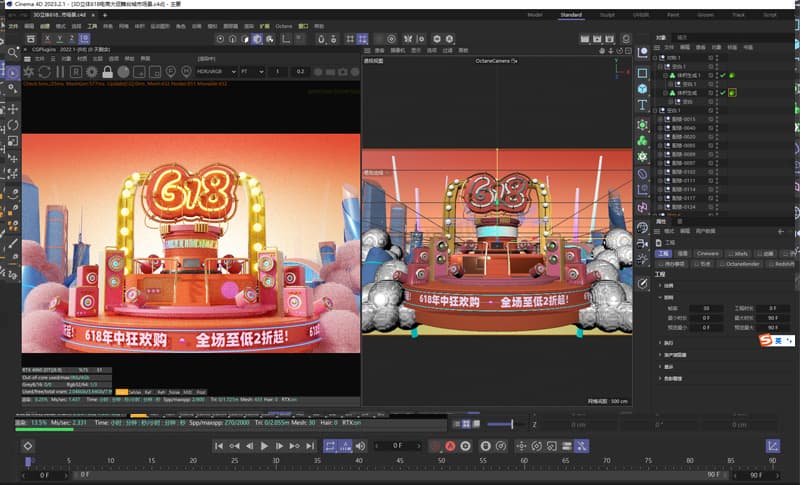Image resolution: width=800 pixels, height=485 pixels.
Task: Click the Camera object icon in palette
Action: [x=642, y=244]
